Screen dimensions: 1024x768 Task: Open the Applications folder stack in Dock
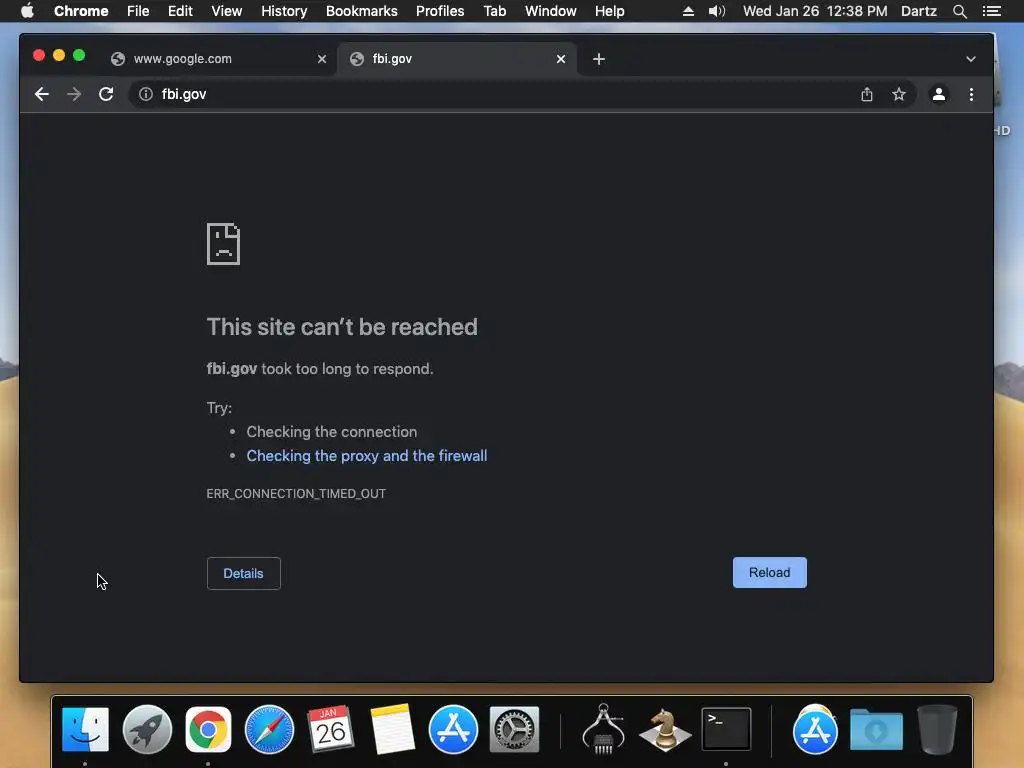(x=815, y=729)
